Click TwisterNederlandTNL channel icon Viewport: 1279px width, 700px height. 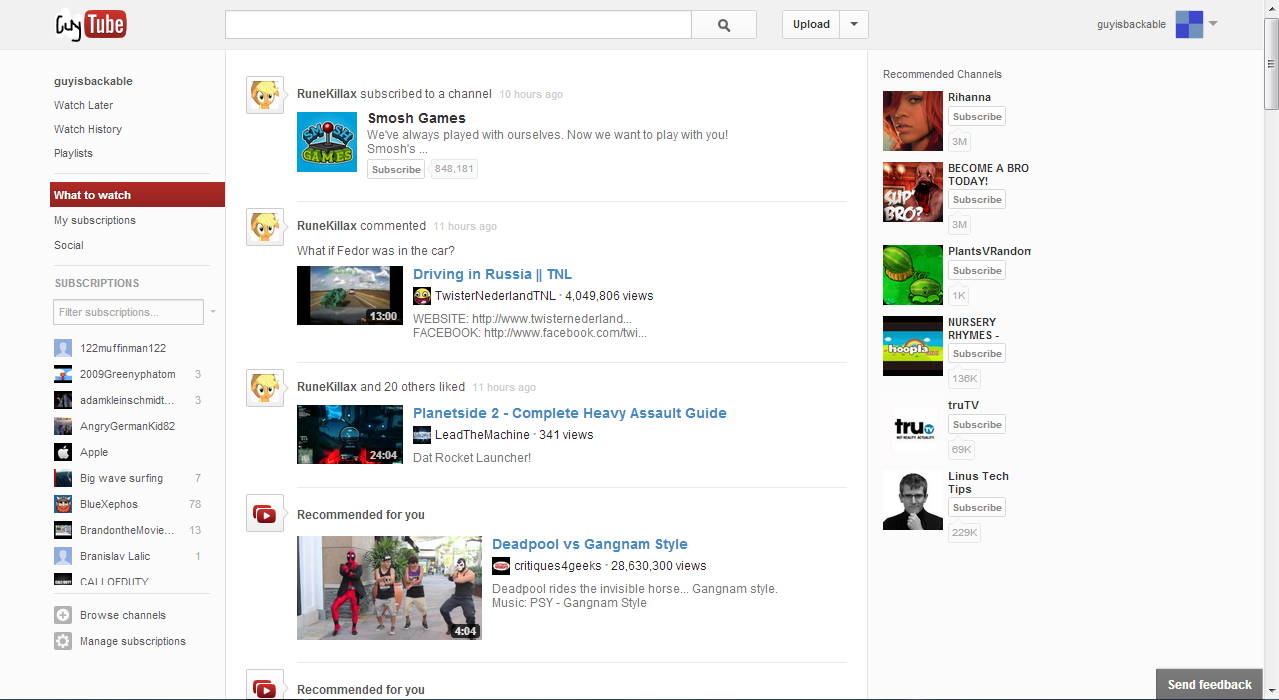[422, 296]
